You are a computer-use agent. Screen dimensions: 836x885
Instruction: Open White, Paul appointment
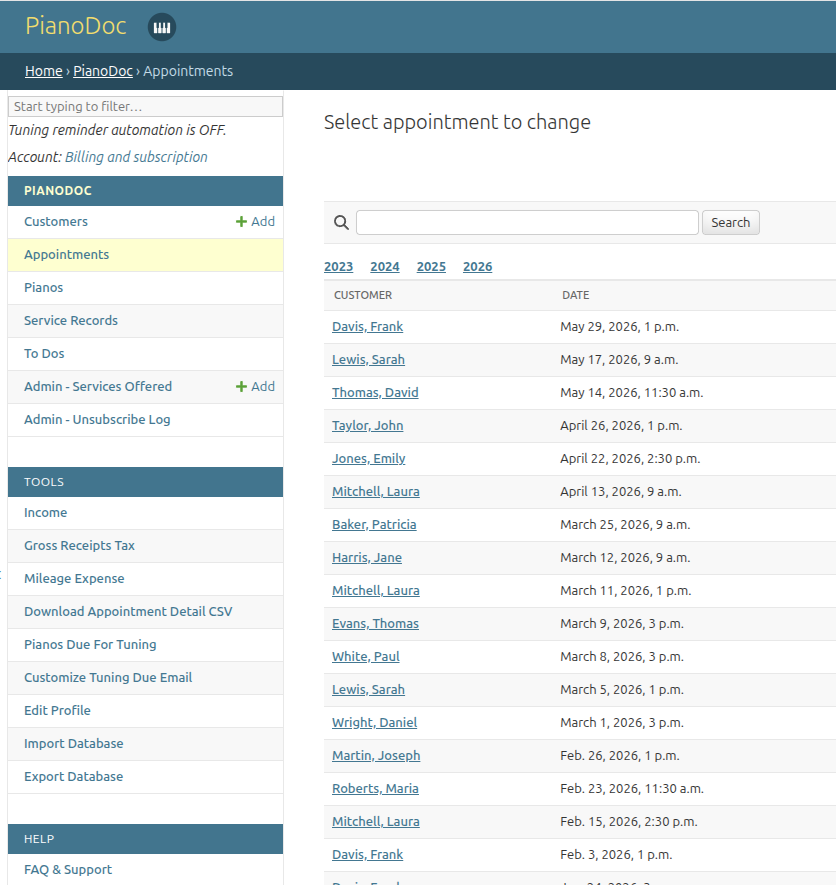(x=366, y=657)
